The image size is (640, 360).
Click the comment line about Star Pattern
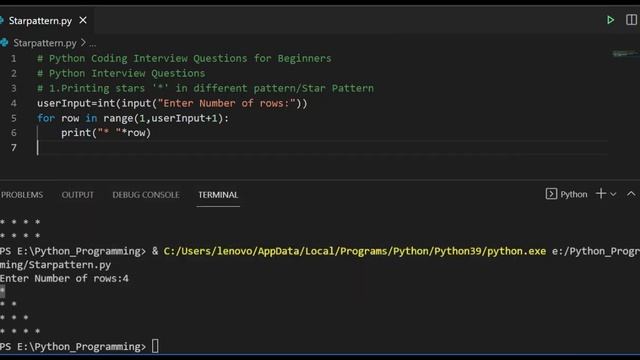click(205, 88)
